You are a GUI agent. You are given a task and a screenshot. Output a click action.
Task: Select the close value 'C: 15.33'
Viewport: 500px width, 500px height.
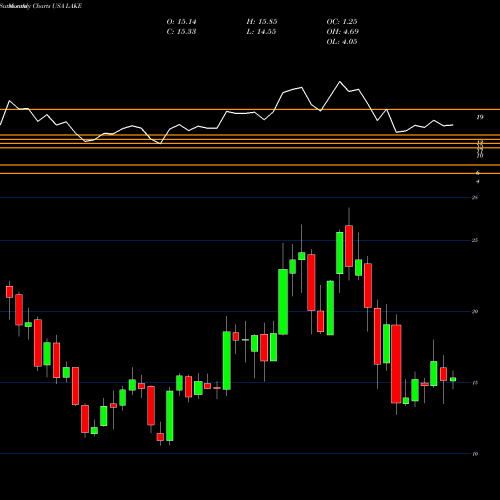181,32
